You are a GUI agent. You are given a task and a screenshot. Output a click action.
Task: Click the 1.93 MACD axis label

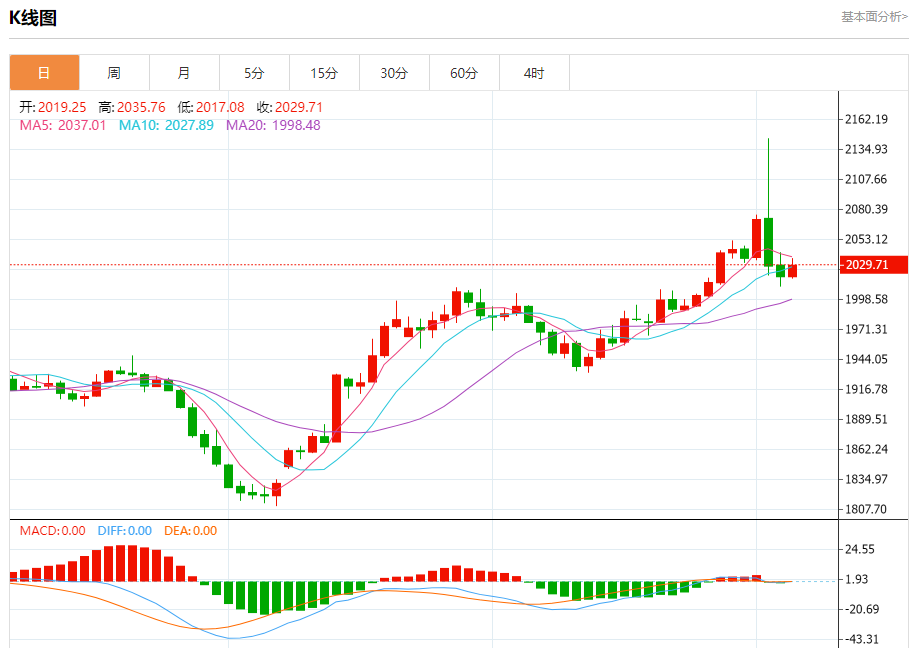pyautogui.click(x=857, y=579)
